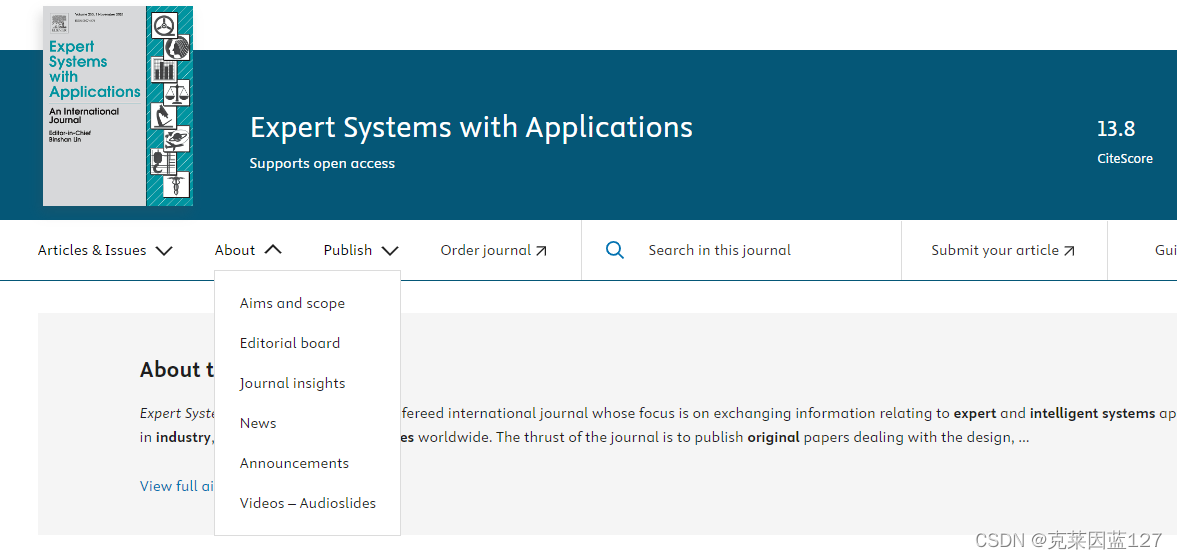The height and width of the screenshot is (559, 1177).
Task: Select Announcements from the About menu
Action: click(x=294, y=463)
